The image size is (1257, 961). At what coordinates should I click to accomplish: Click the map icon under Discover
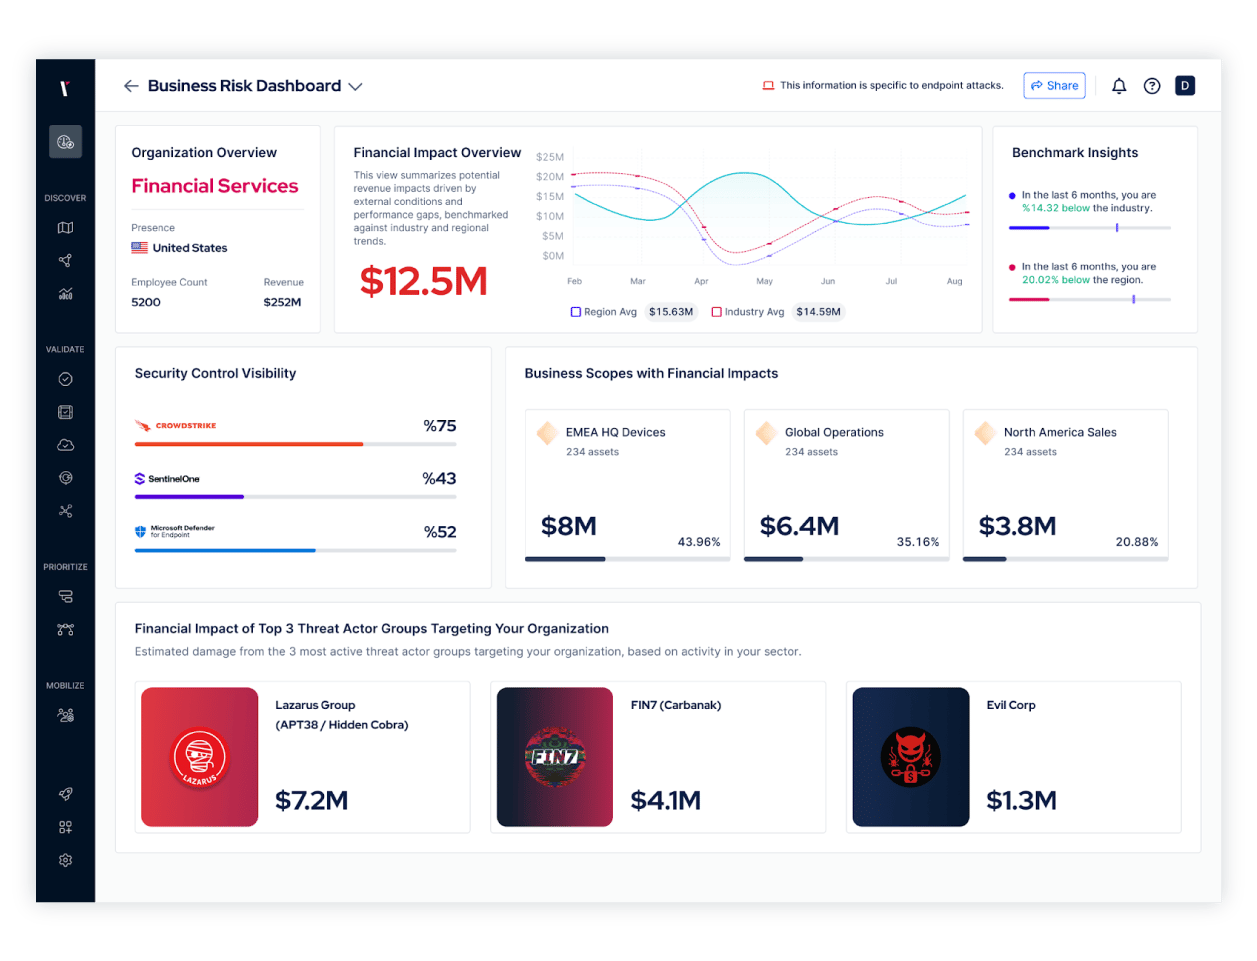pyautogui.click(x=65, y=228)
